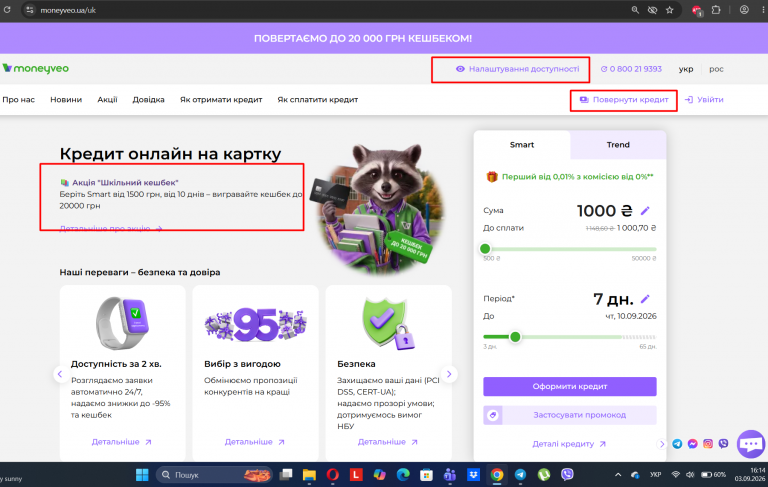Open Як отримати кредит page
Viewport: 768px width, 487px height.
[x=221, y=99]
